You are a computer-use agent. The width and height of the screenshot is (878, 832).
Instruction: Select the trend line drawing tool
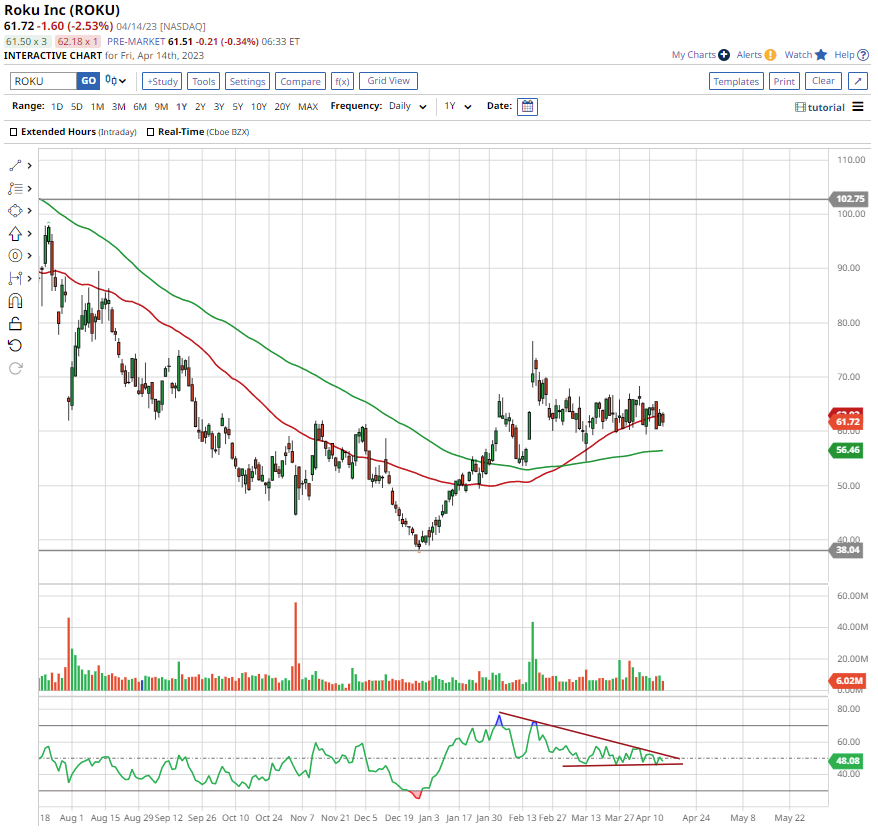15,166
